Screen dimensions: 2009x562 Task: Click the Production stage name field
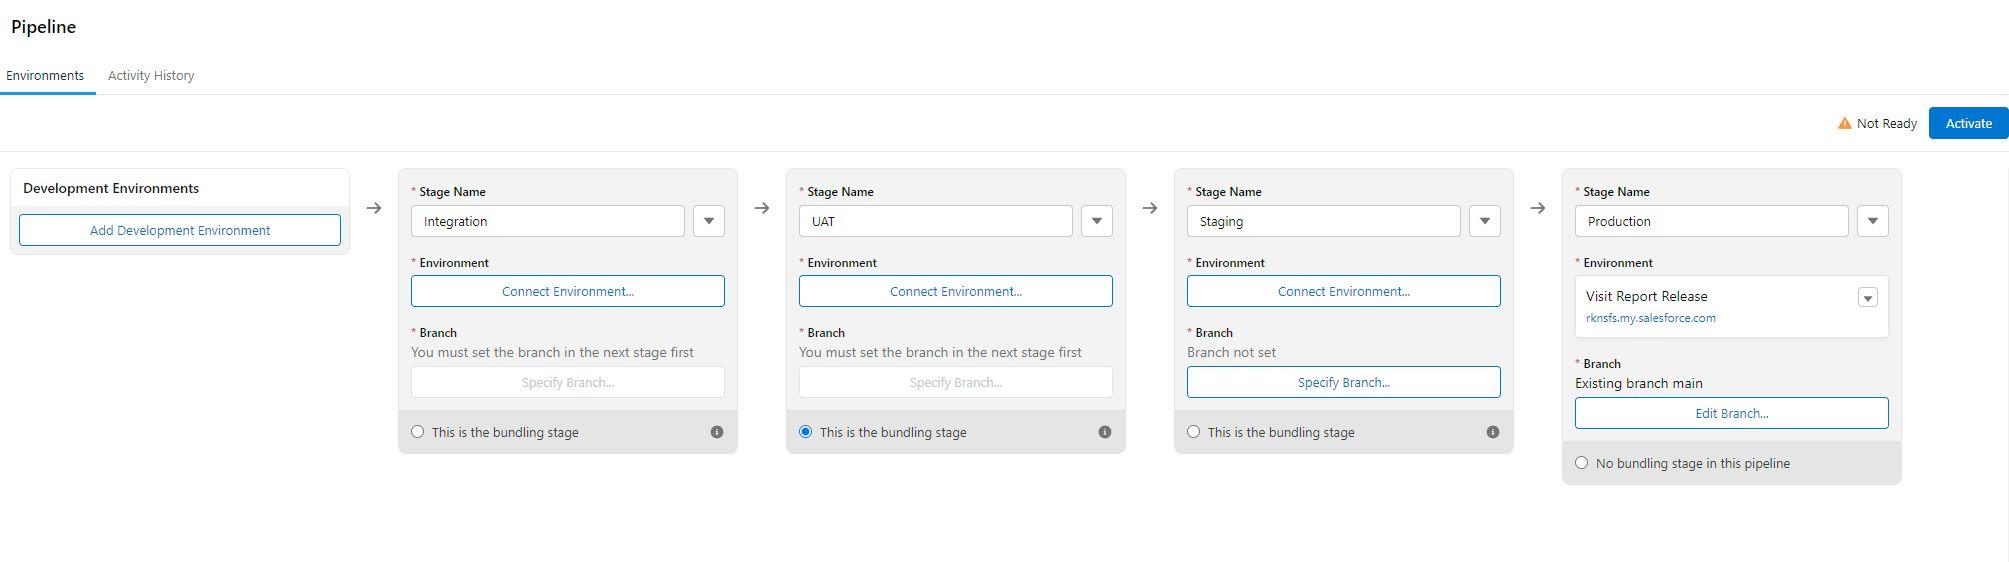point(1711,221)
